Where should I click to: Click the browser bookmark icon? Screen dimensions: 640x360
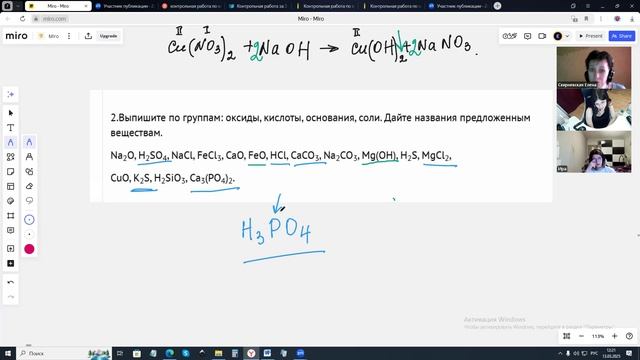coord(587,19)
